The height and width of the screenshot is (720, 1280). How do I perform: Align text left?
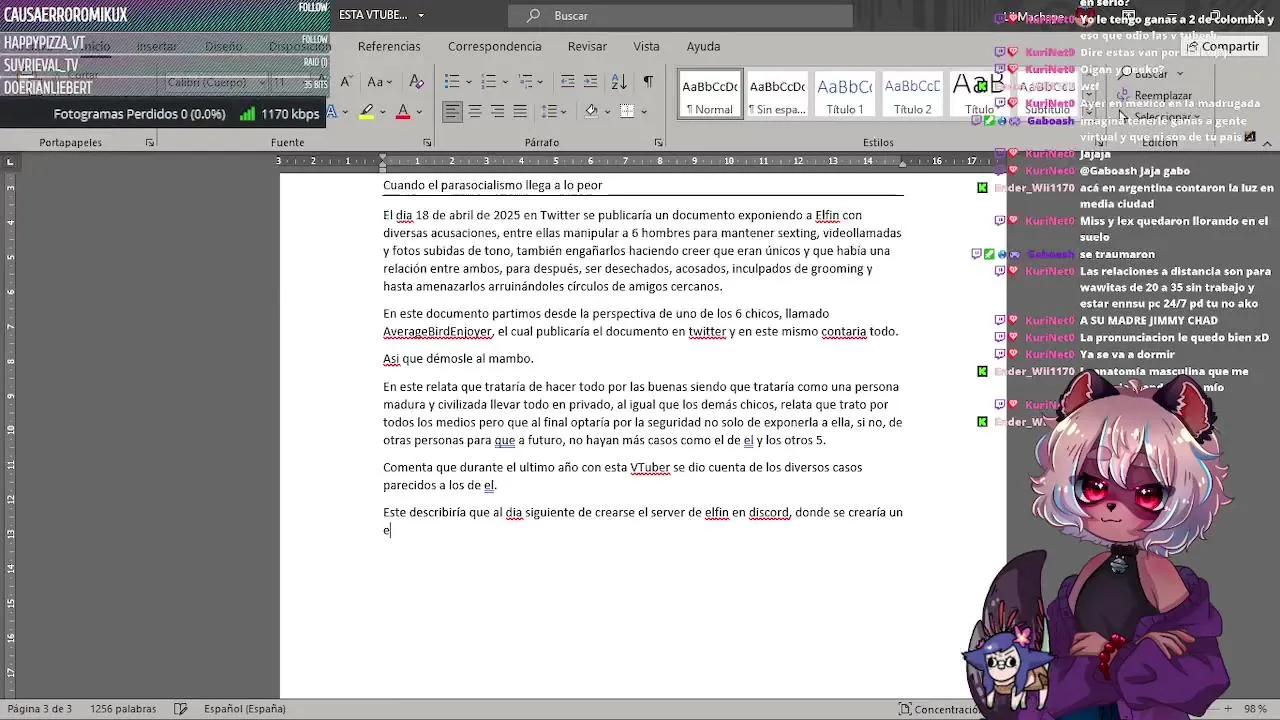452,112
